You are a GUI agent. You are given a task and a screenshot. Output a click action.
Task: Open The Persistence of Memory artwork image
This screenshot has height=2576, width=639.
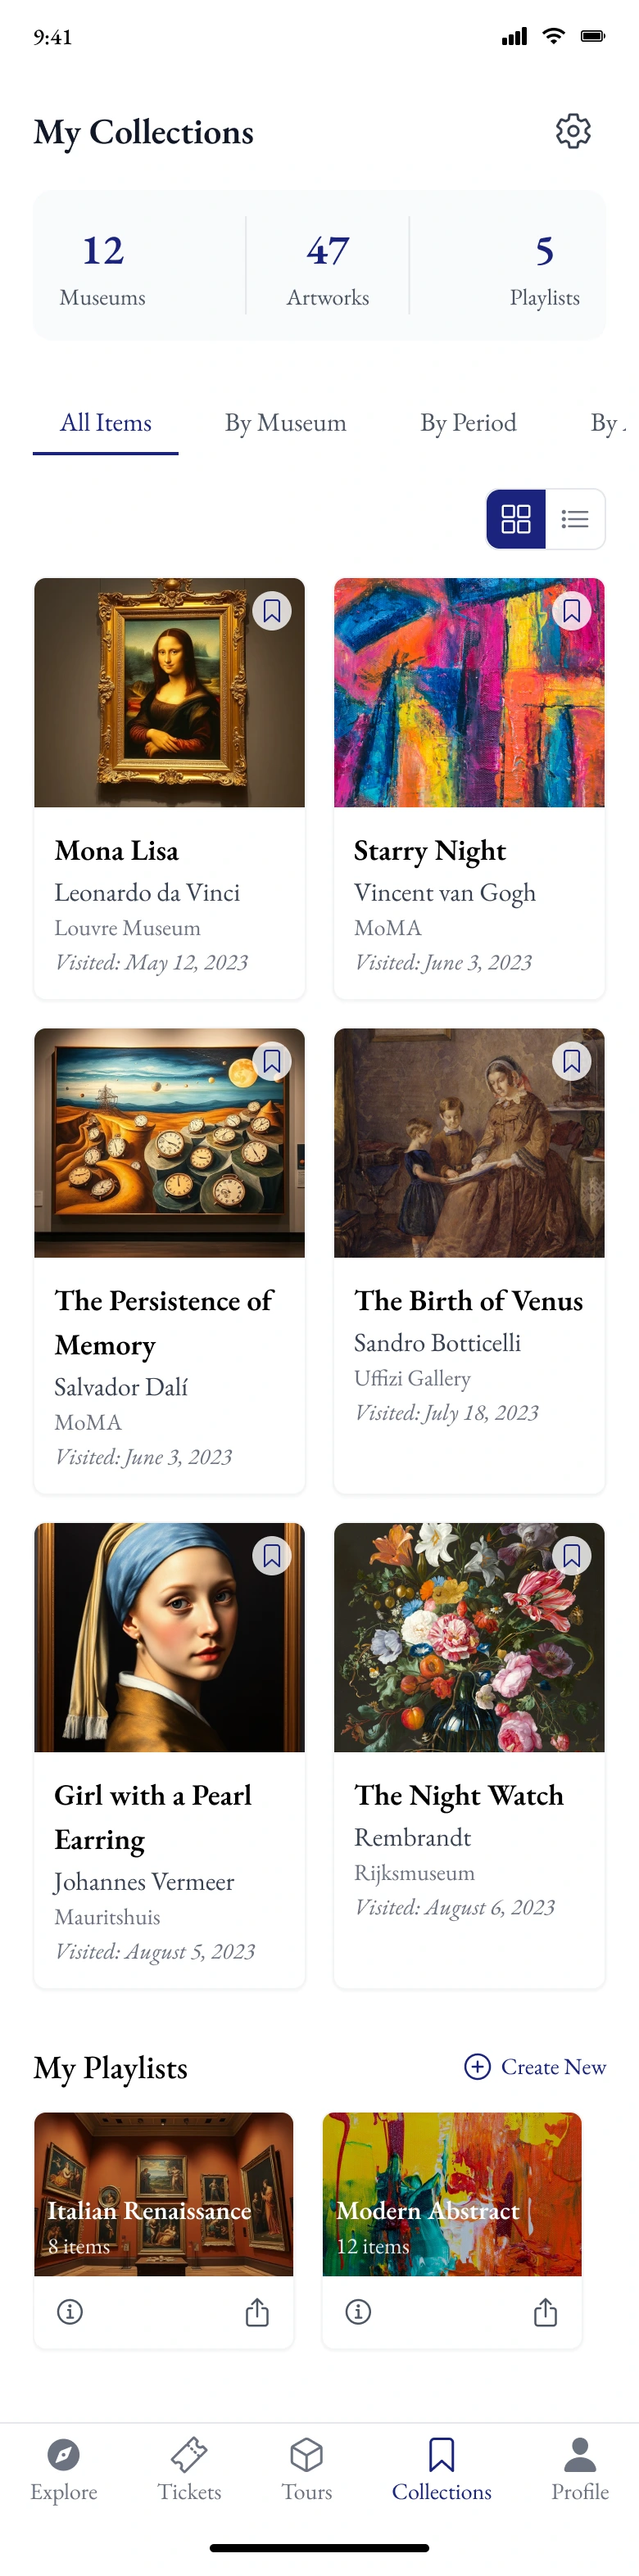click(x=169, y=1142)
